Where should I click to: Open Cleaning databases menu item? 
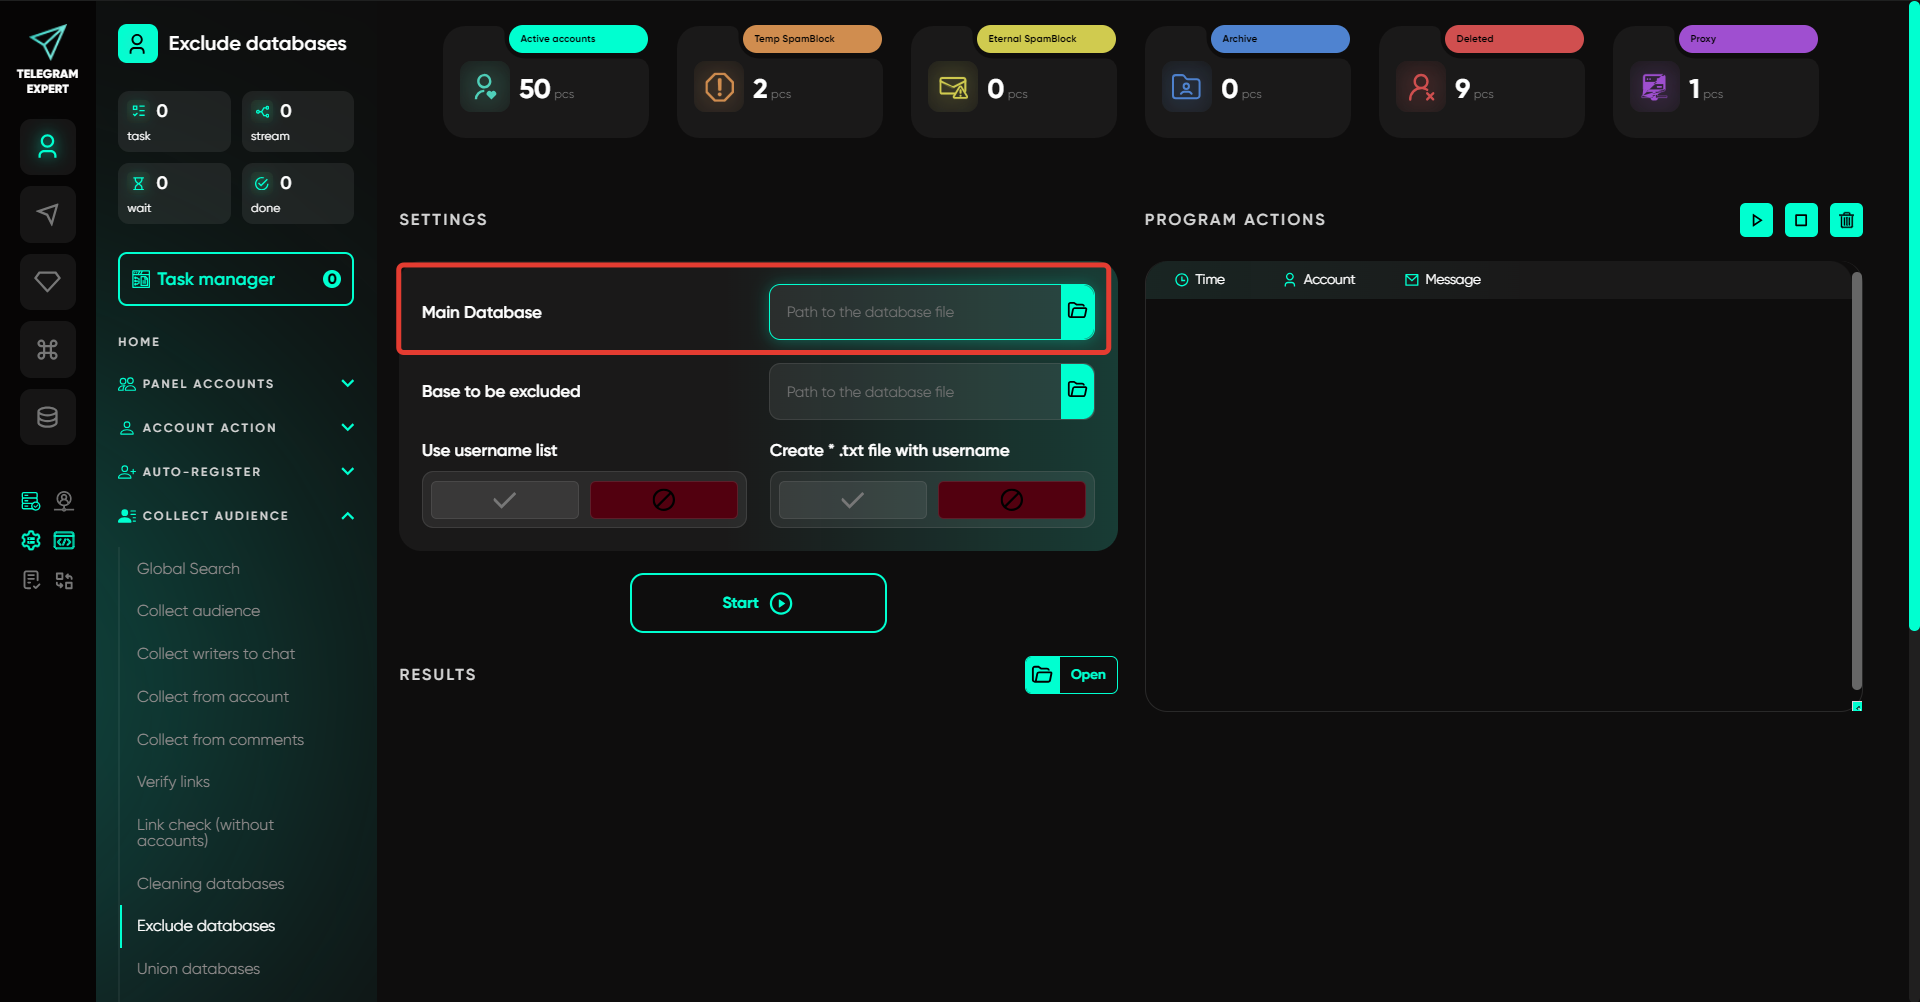[x=210, y=884]
